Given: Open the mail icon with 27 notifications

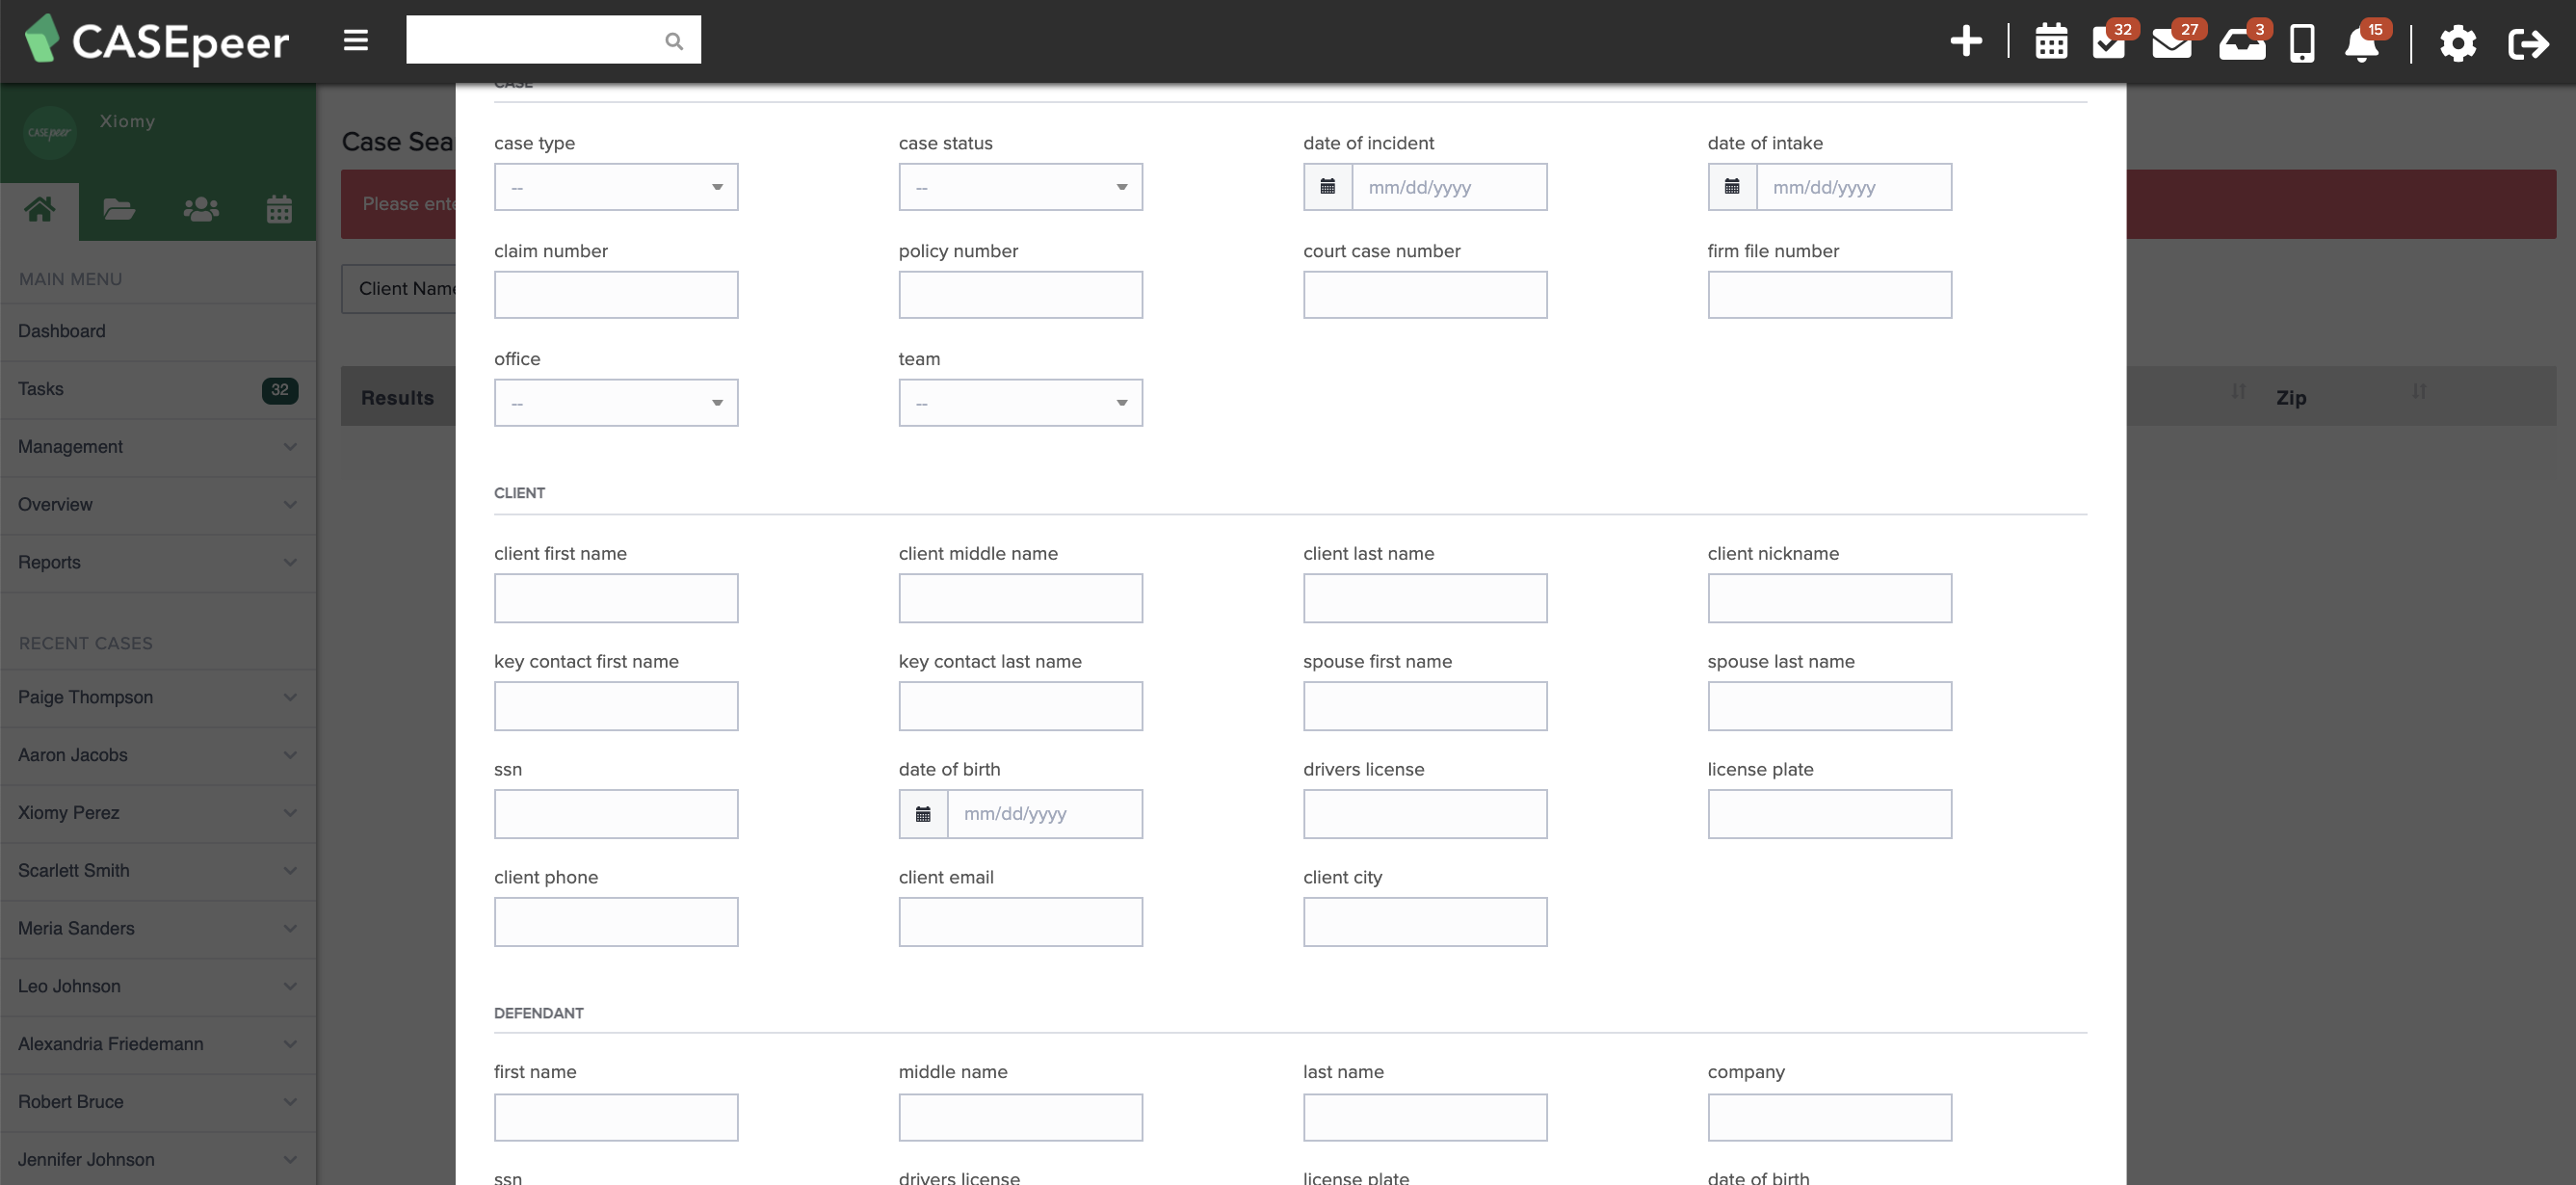Looking at the screenshot, I should pos(2172,43).
